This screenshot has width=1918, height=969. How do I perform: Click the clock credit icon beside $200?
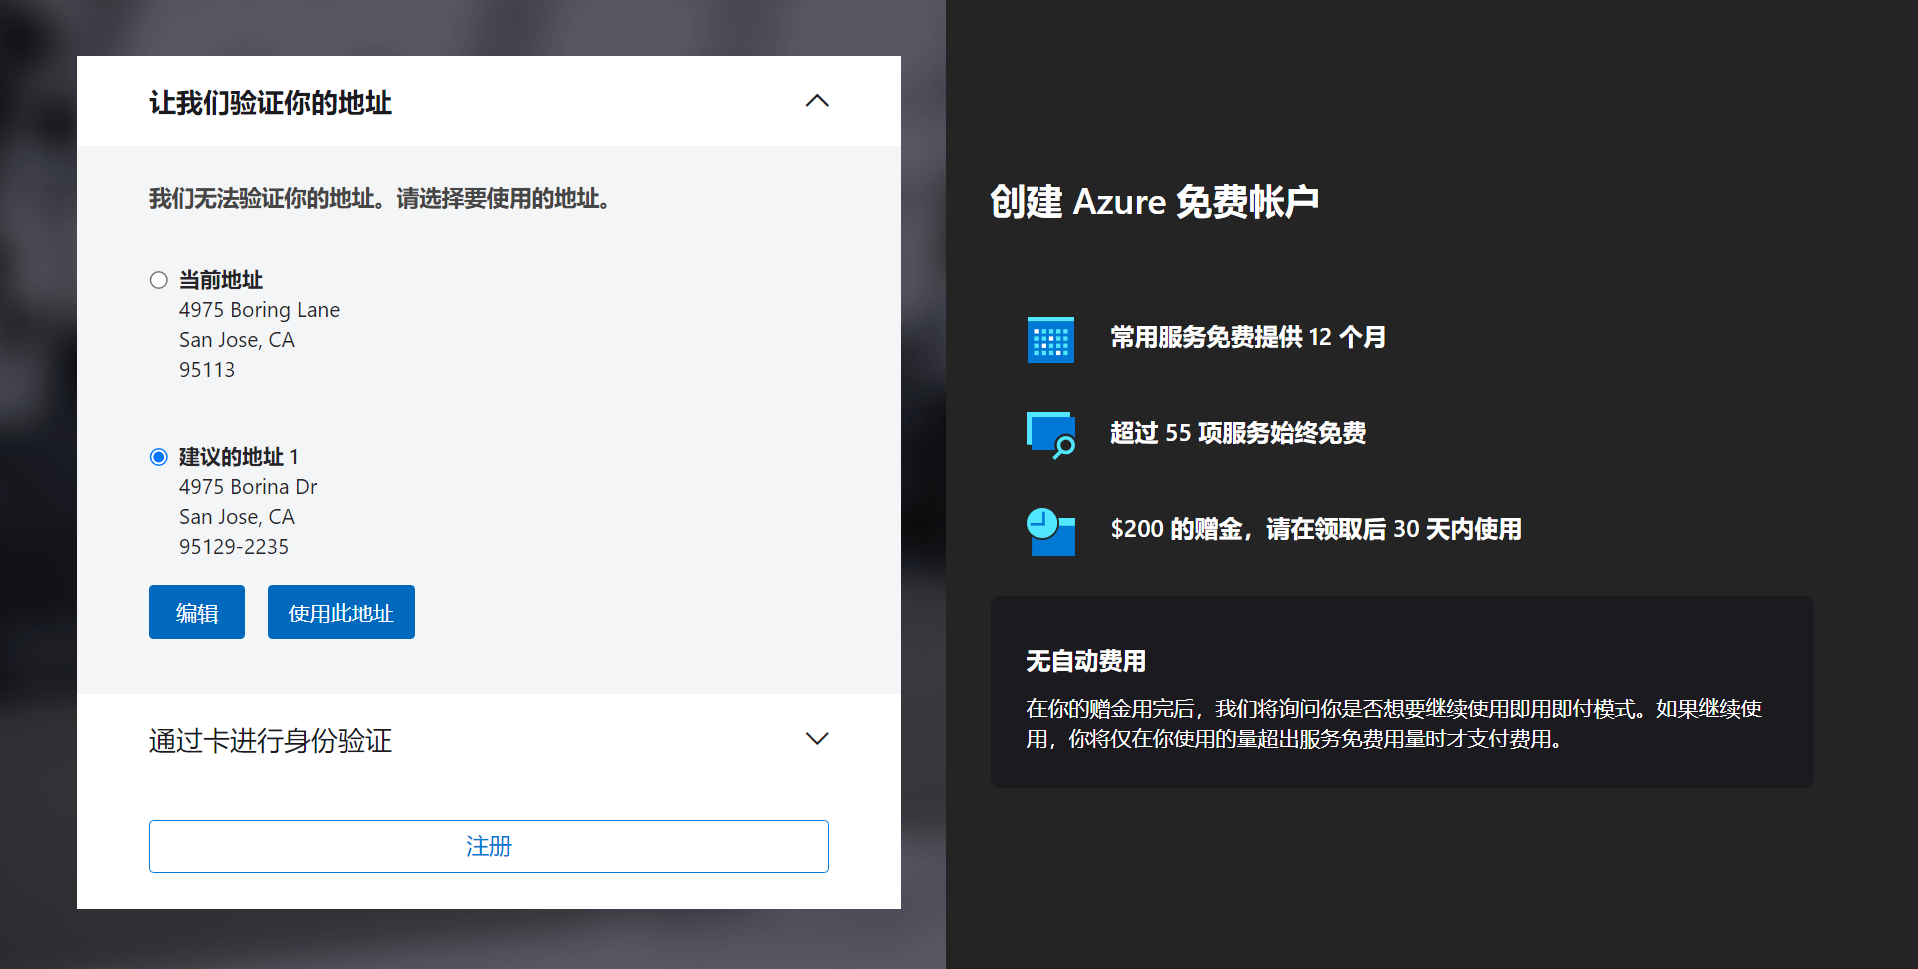click(1051, 531)
